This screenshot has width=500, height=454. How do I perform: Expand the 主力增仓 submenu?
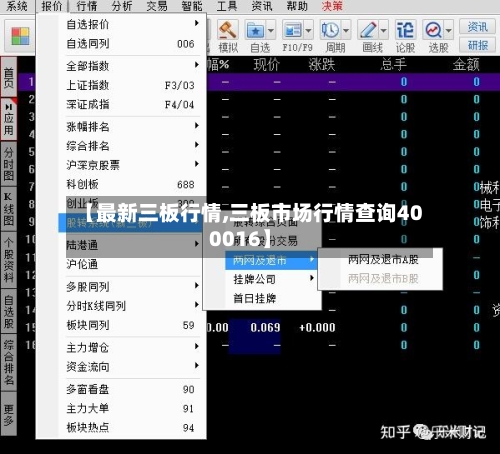[132, 348]
